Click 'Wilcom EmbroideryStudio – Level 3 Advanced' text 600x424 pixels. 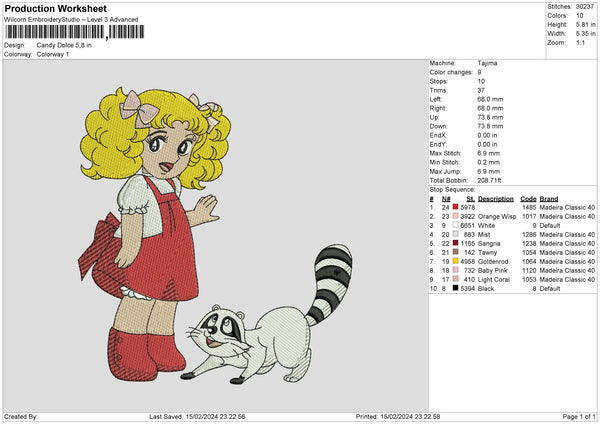point(71,20)
